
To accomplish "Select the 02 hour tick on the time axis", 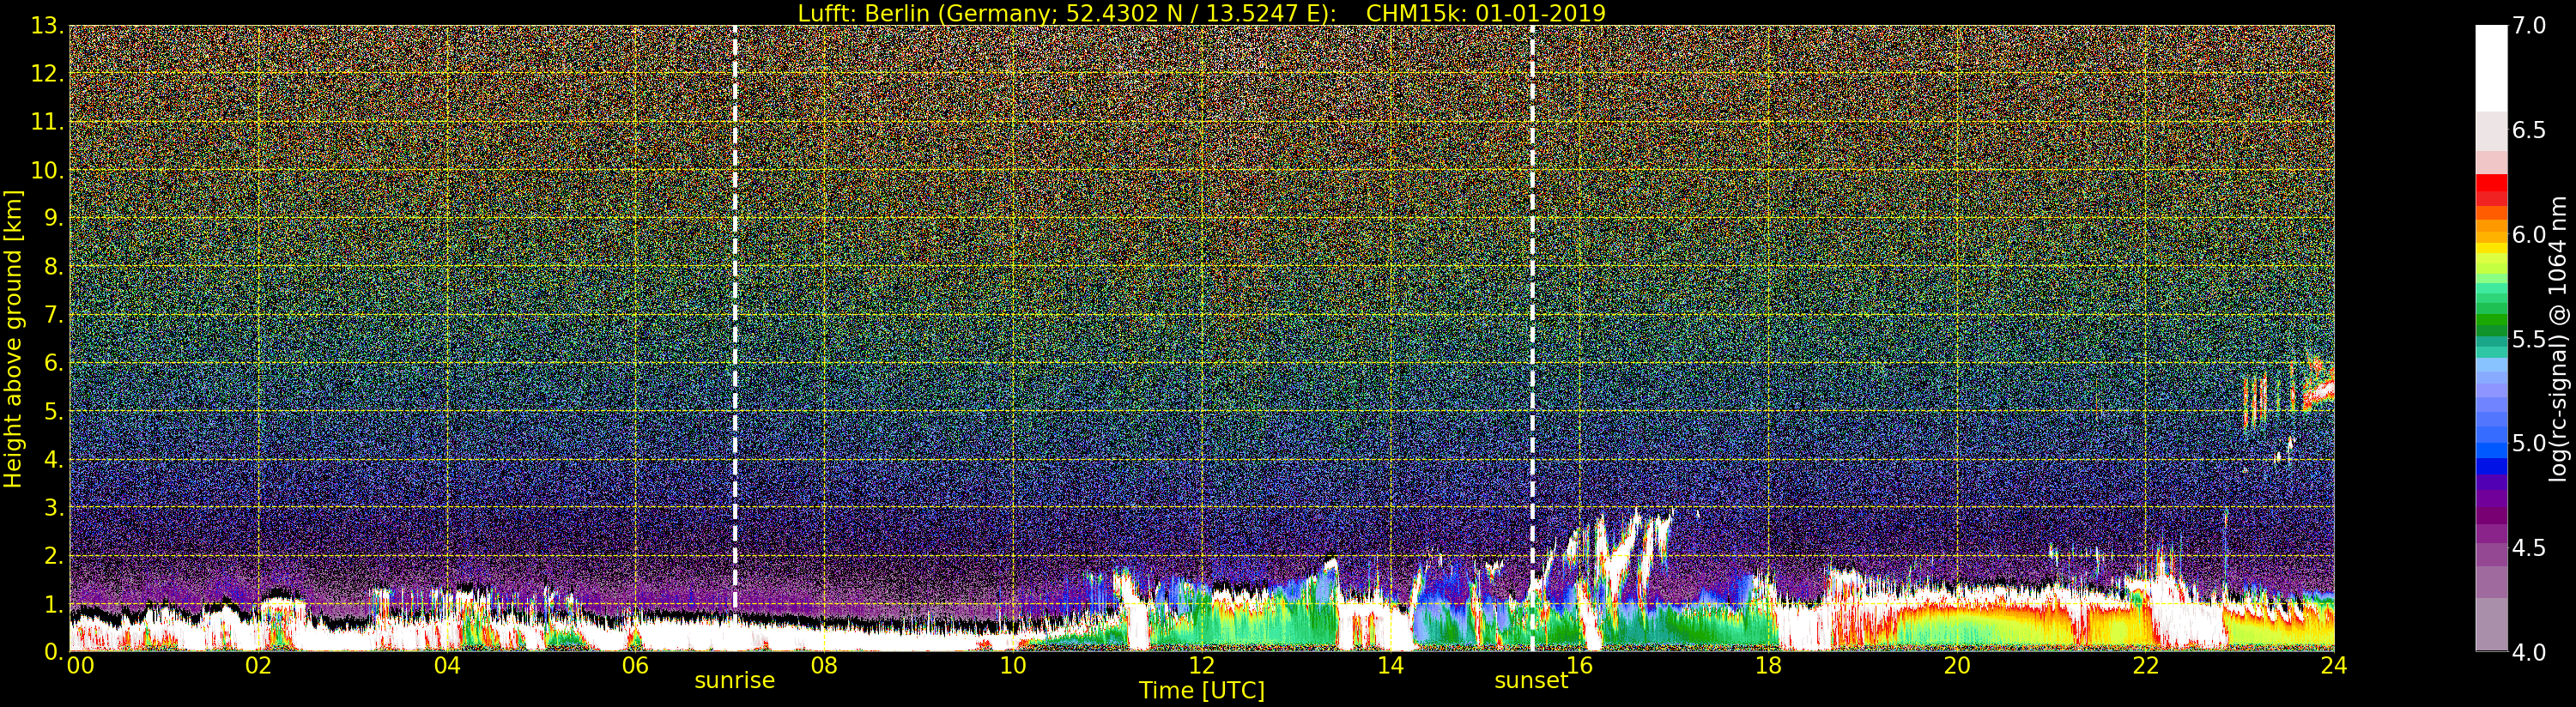I will [258, 666].
